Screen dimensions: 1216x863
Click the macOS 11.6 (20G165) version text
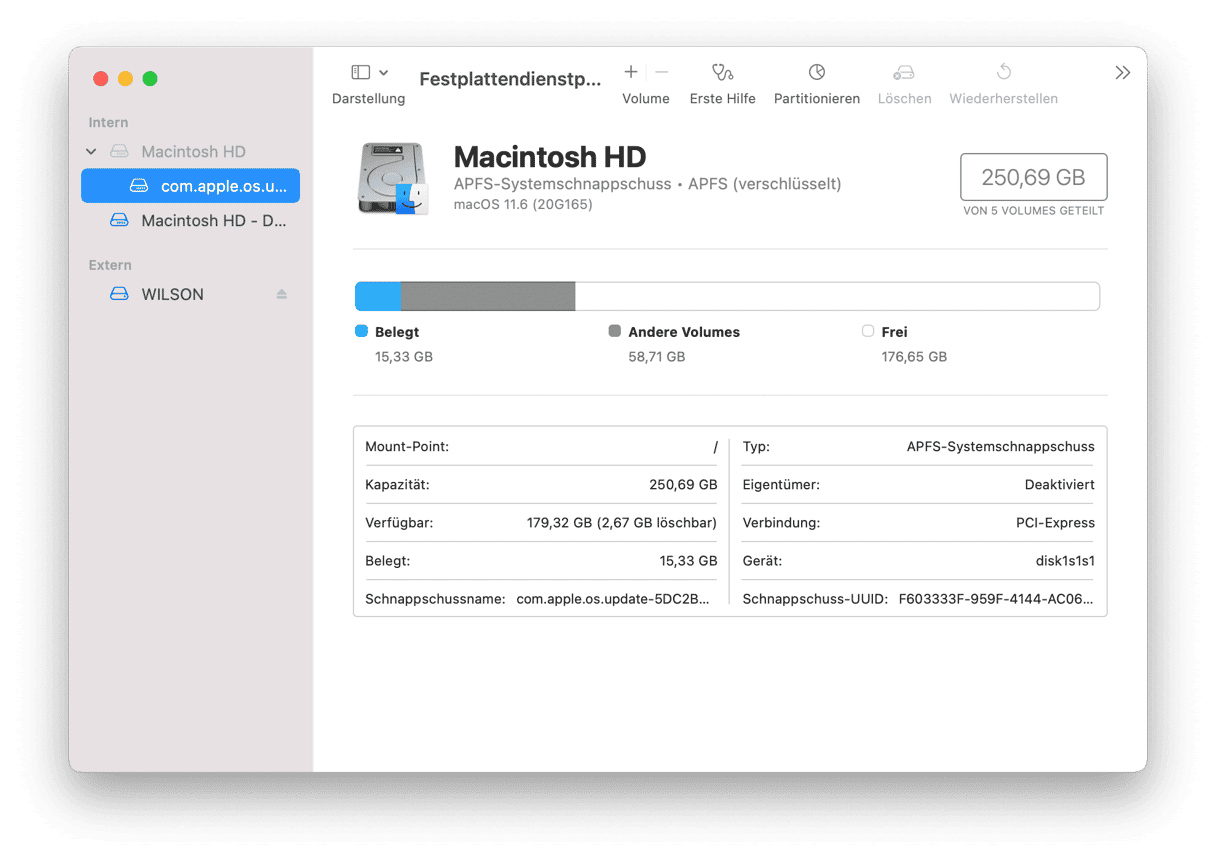523,205
